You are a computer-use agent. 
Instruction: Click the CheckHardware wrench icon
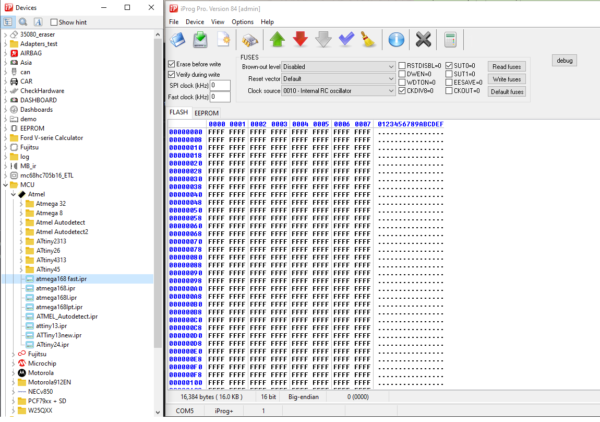14,91
